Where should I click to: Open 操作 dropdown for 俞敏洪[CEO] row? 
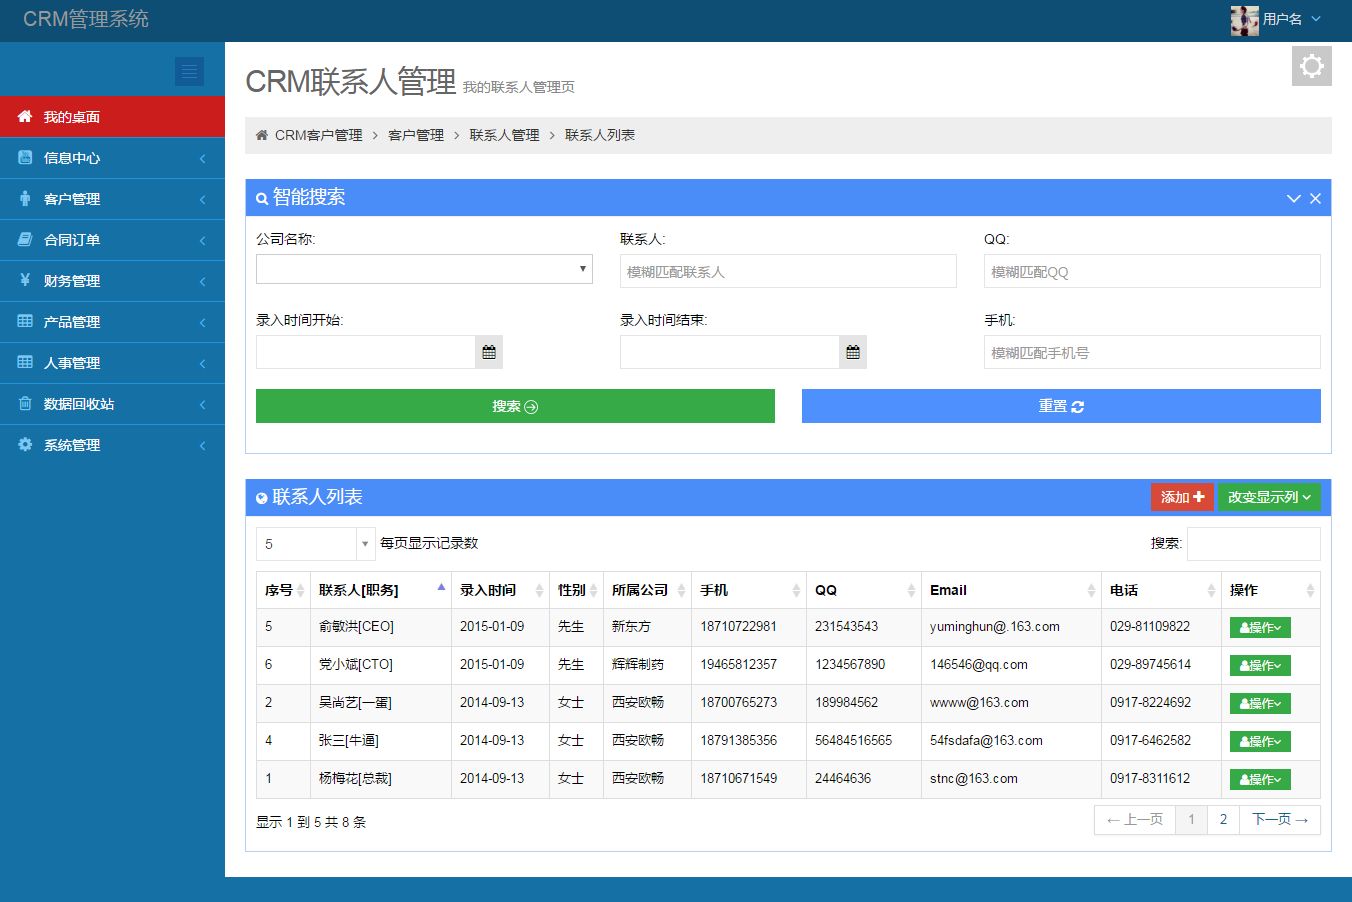(x=1260, y=627)
